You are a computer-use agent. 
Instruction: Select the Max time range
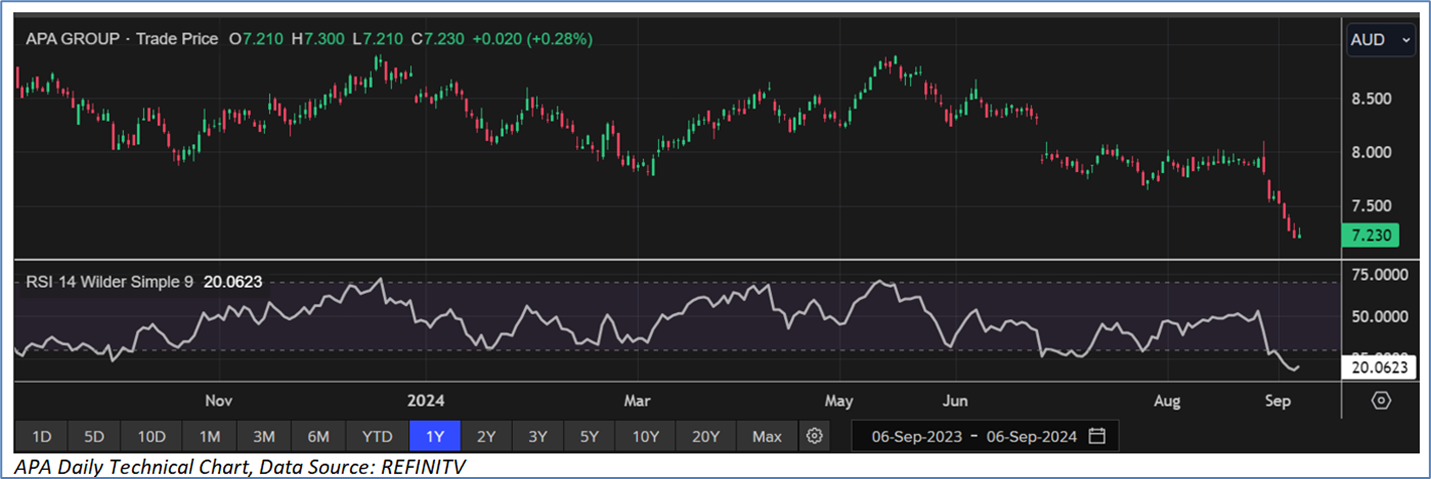tap(767, 436)
